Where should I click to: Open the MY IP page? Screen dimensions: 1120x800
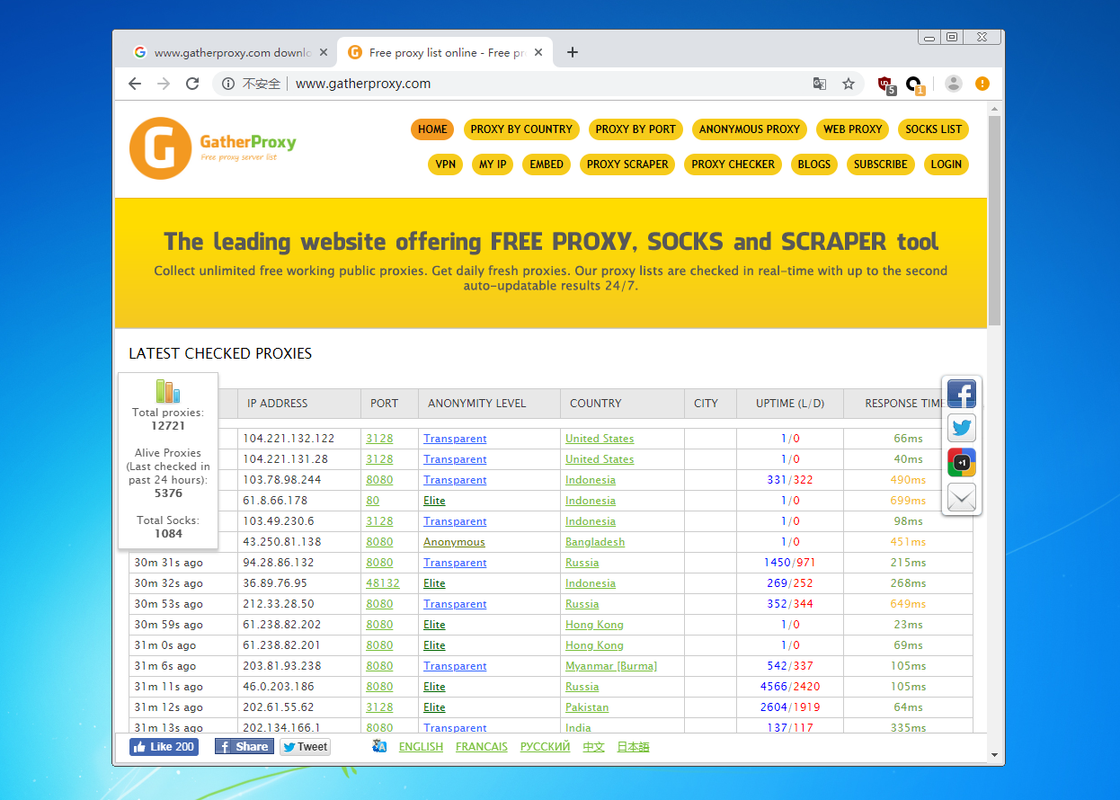coord(492,164)
